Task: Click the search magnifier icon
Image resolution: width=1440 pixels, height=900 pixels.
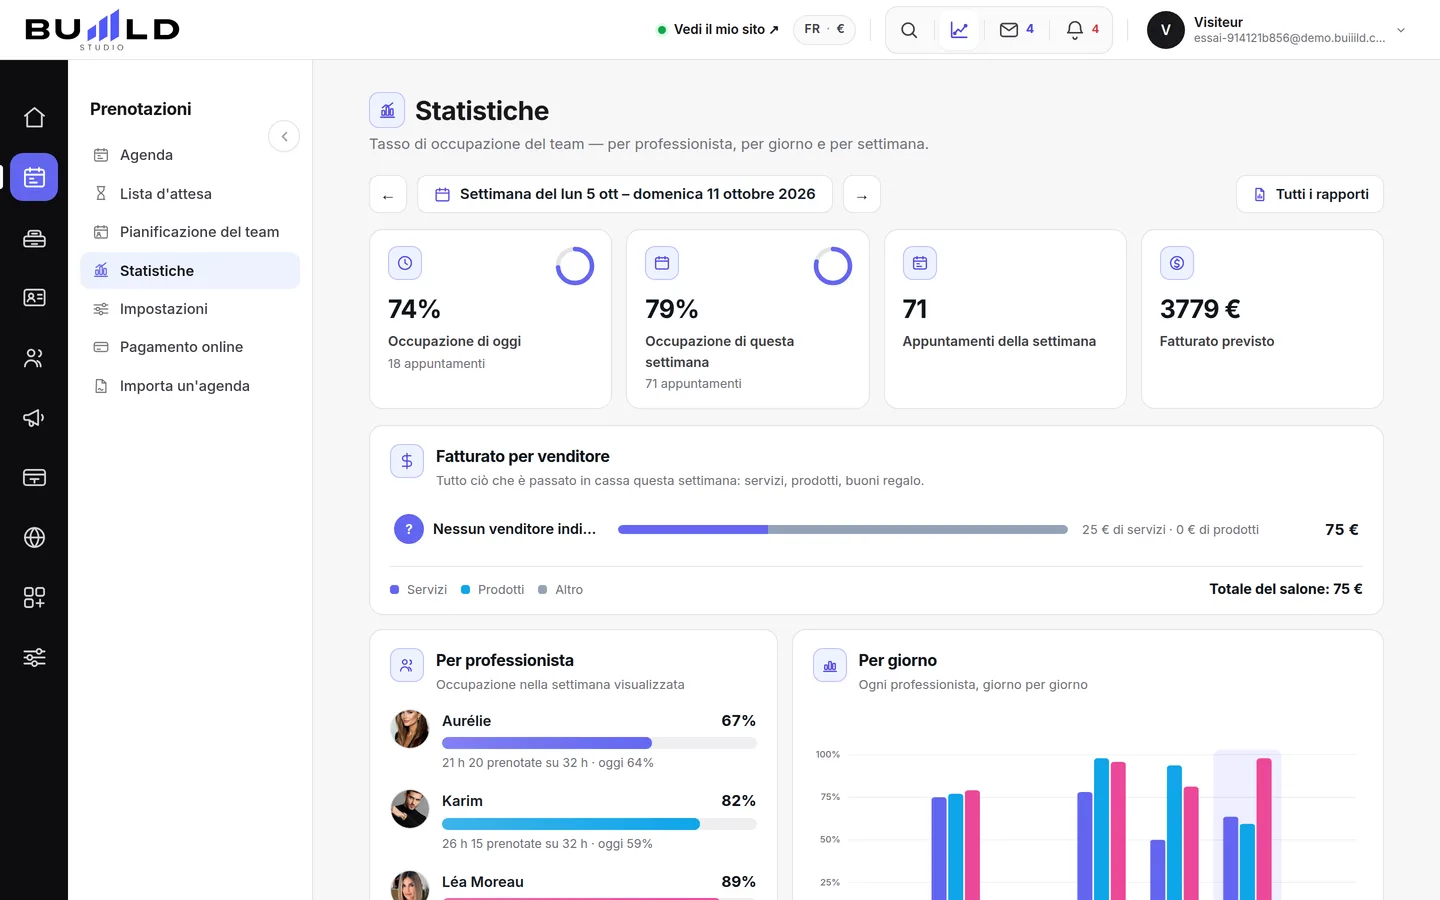Action: pyautogui.click(x=909, y=30)
